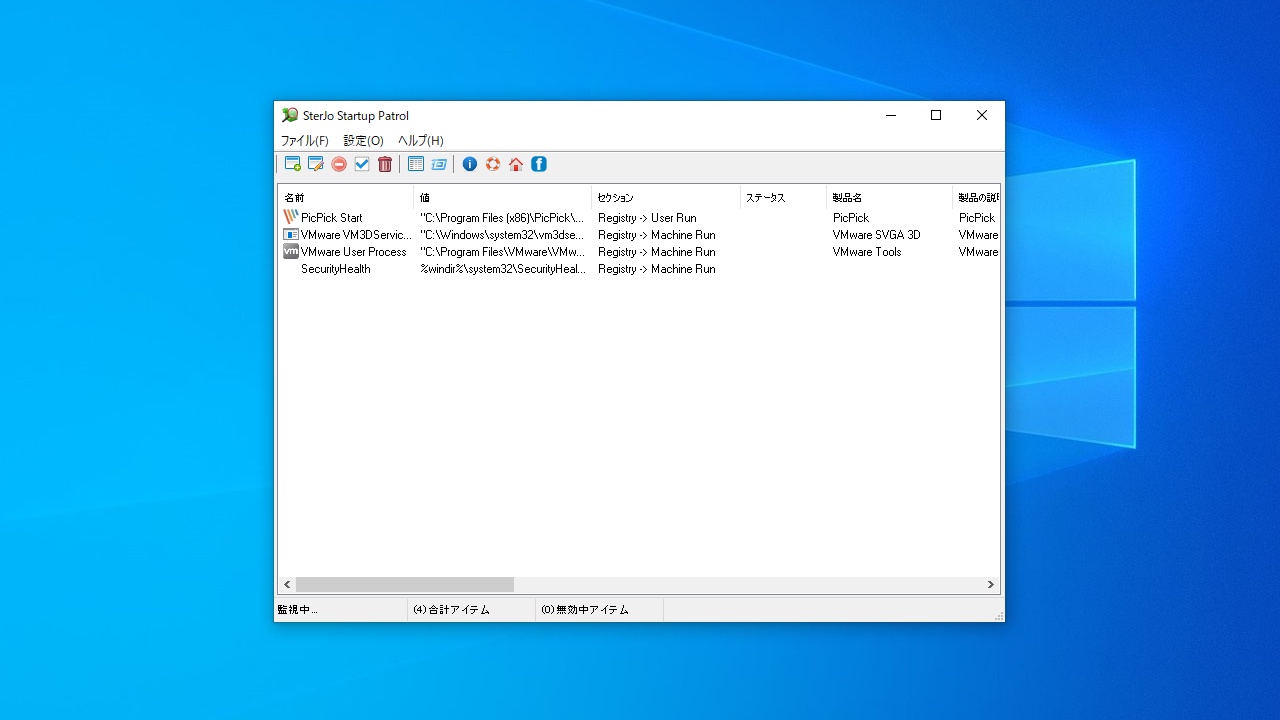Viewport: 1280px width, 720px height.
Task: Click the scroll left arrow
Action: (x=287, y=584)
